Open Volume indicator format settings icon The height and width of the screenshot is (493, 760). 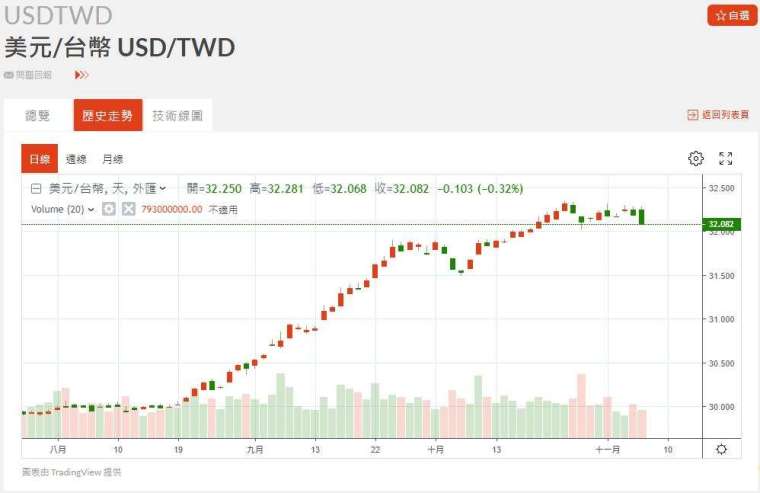[109, 209]
